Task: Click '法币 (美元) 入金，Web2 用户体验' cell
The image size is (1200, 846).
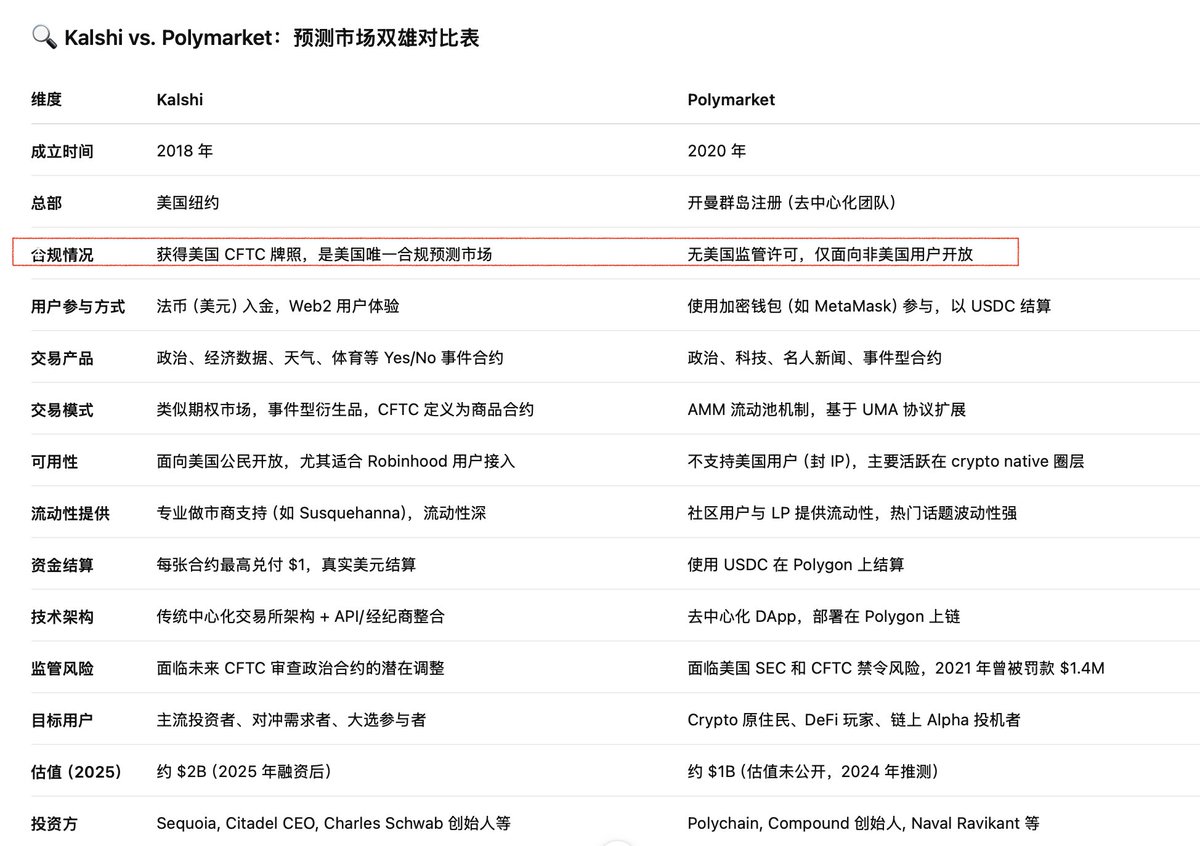Action: (278, 307)
